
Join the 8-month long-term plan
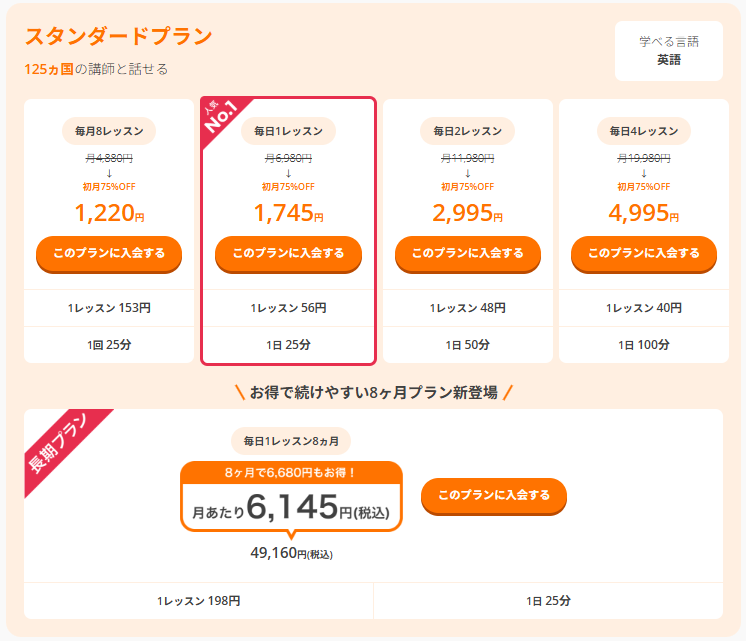(494, 495)
